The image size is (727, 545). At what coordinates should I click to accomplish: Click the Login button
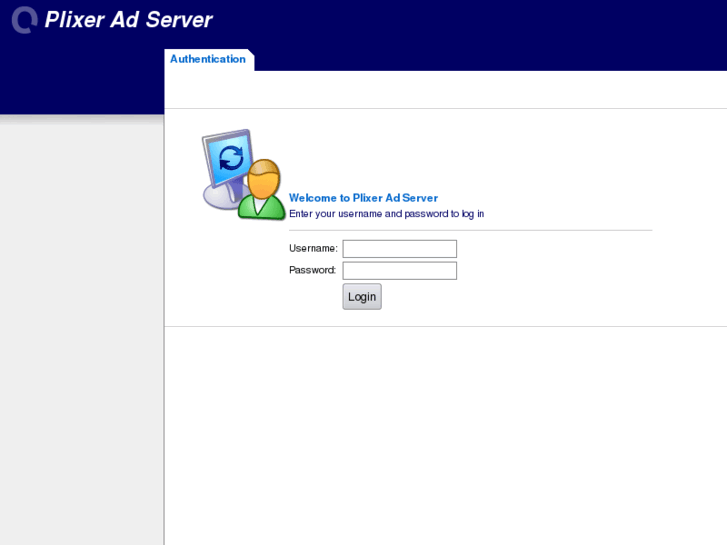pos(362,296)
